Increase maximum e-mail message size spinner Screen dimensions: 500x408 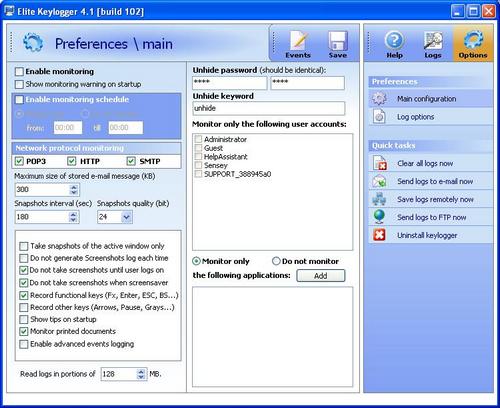click(74, 187)
